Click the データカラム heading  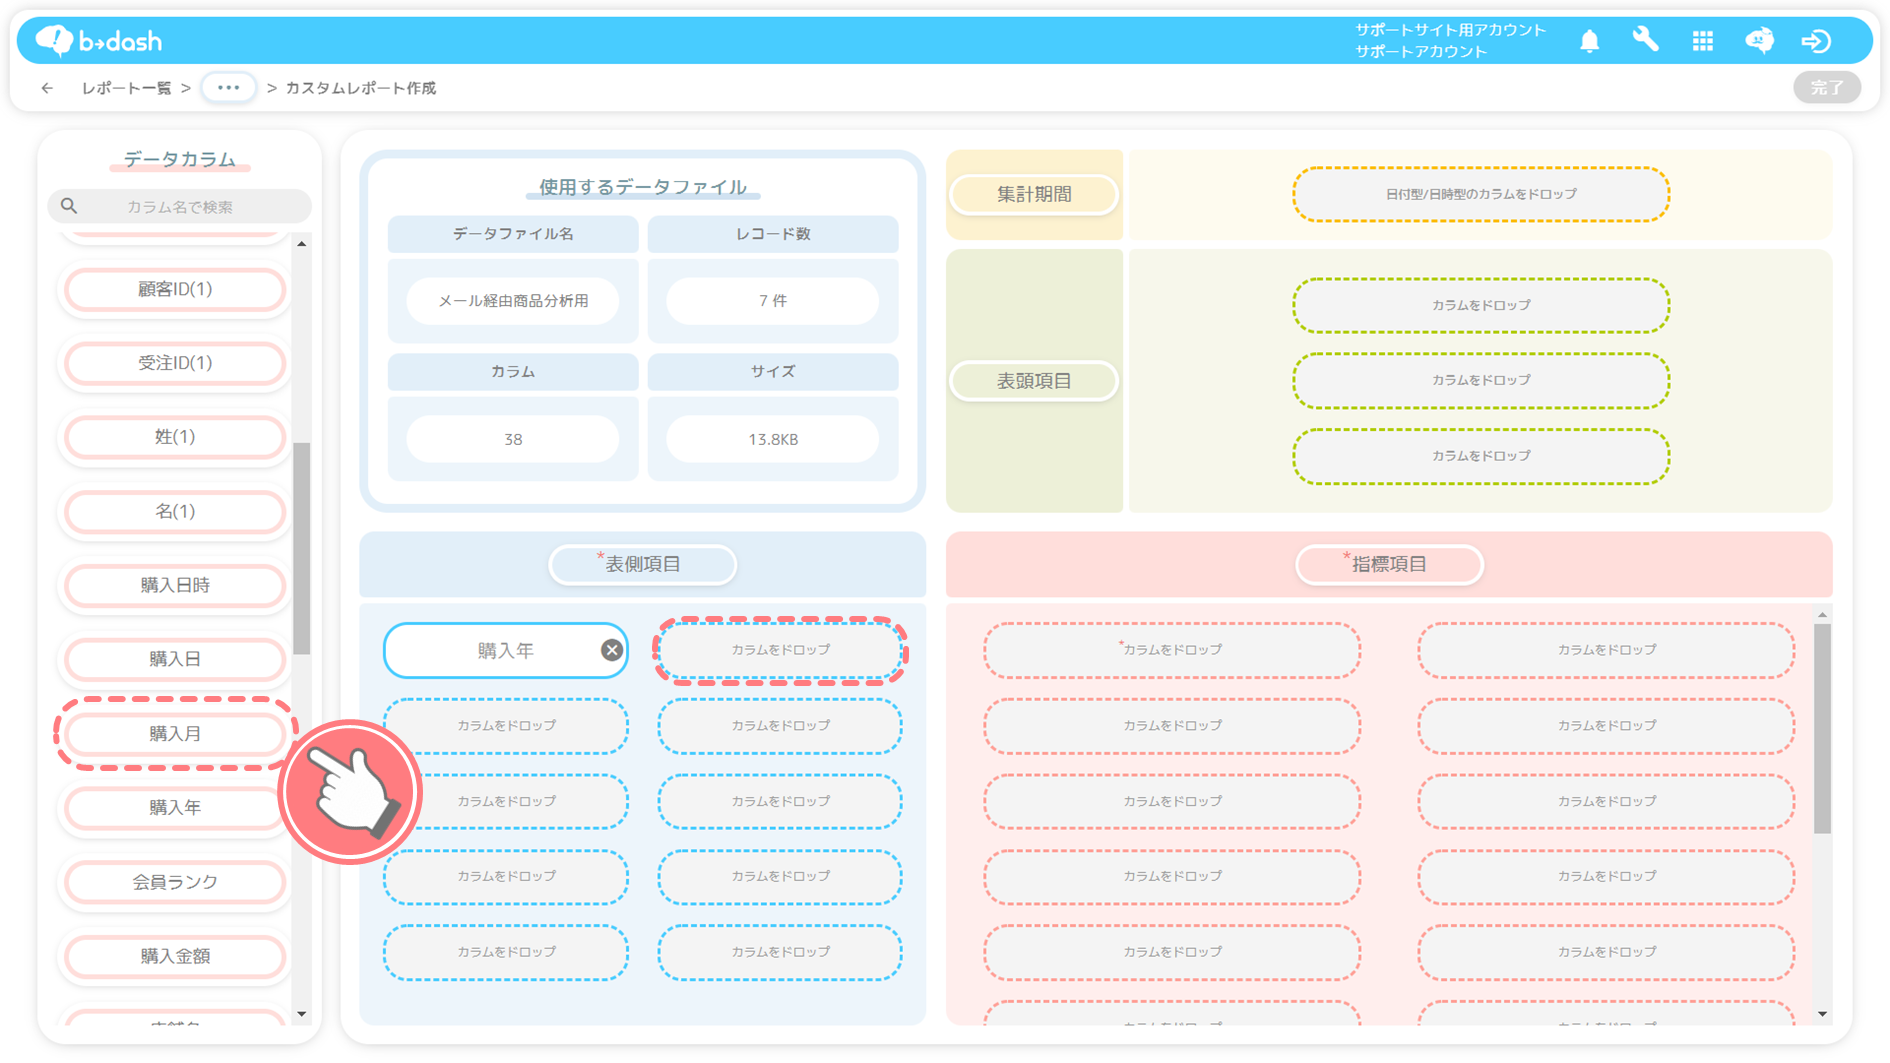pyautogui.click(x=180, y=159)
